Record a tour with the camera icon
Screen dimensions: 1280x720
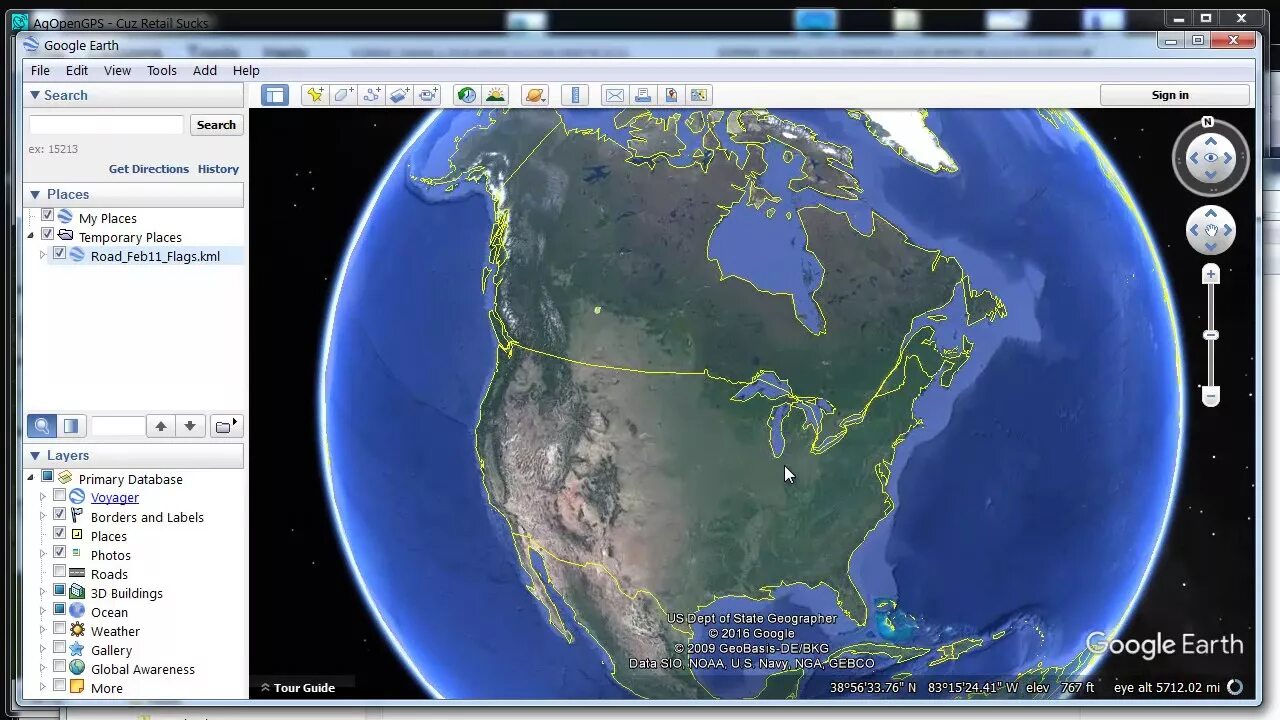[x=429, y=95]
